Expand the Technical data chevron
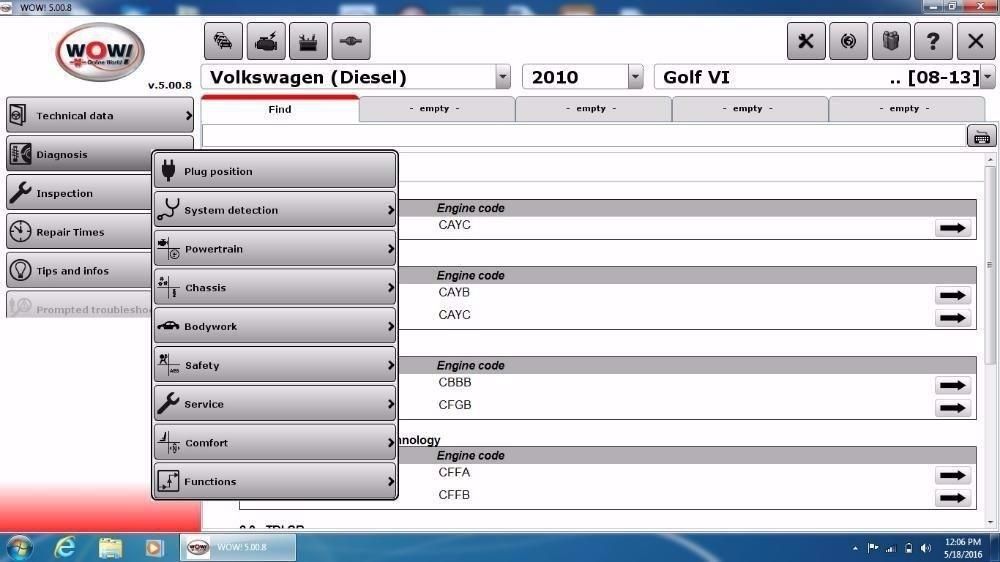The height and width of the screenshot is (562, 1000). pos(189,115)
